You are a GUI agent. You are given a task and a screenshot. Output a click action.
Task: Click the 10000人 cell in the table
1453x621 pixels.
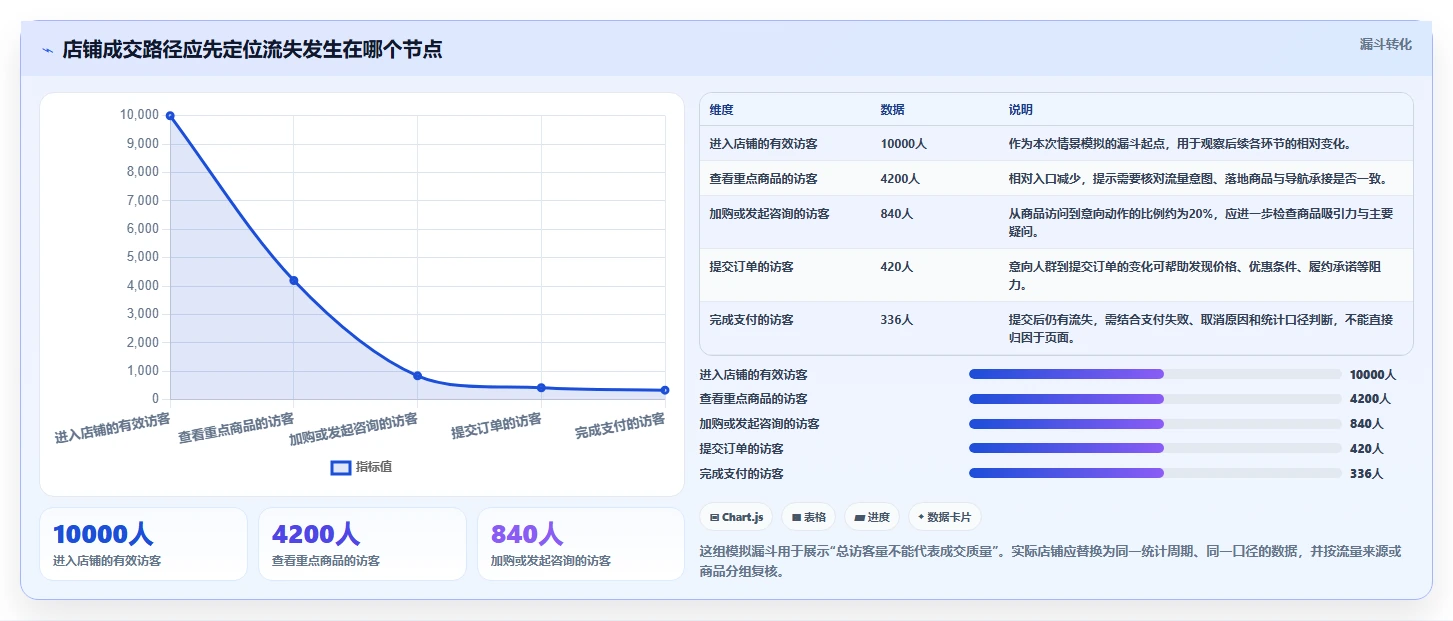coord(903,144)
